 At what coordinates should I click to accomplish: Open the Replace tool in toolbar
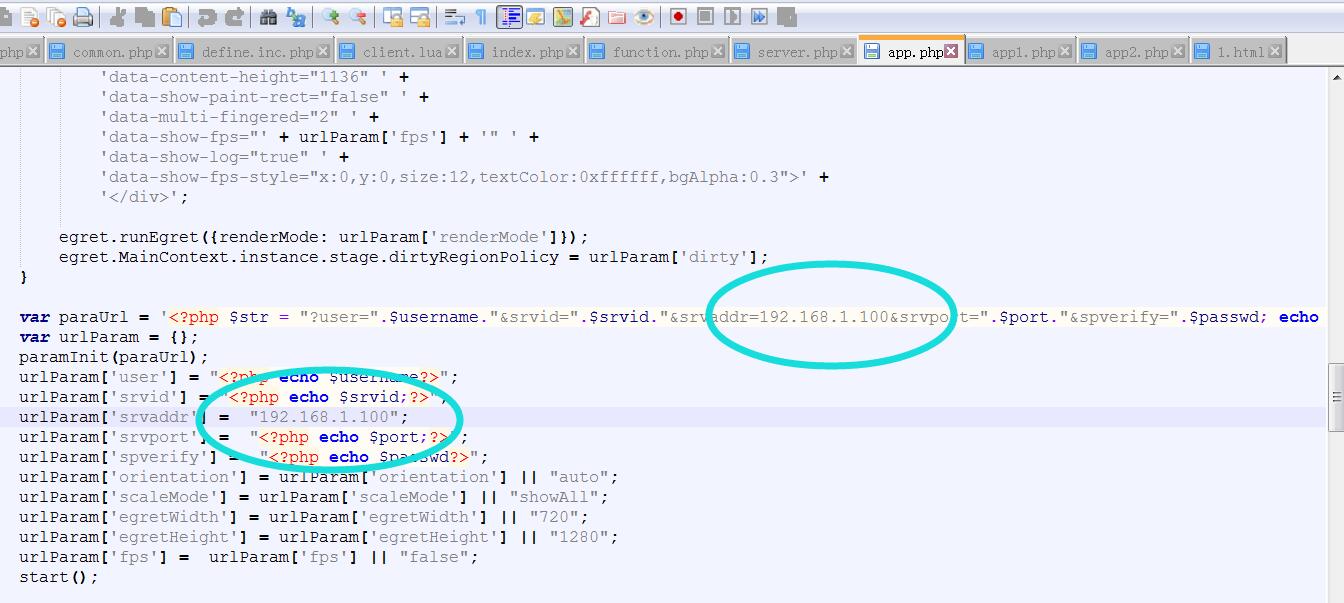click(296, 17)
